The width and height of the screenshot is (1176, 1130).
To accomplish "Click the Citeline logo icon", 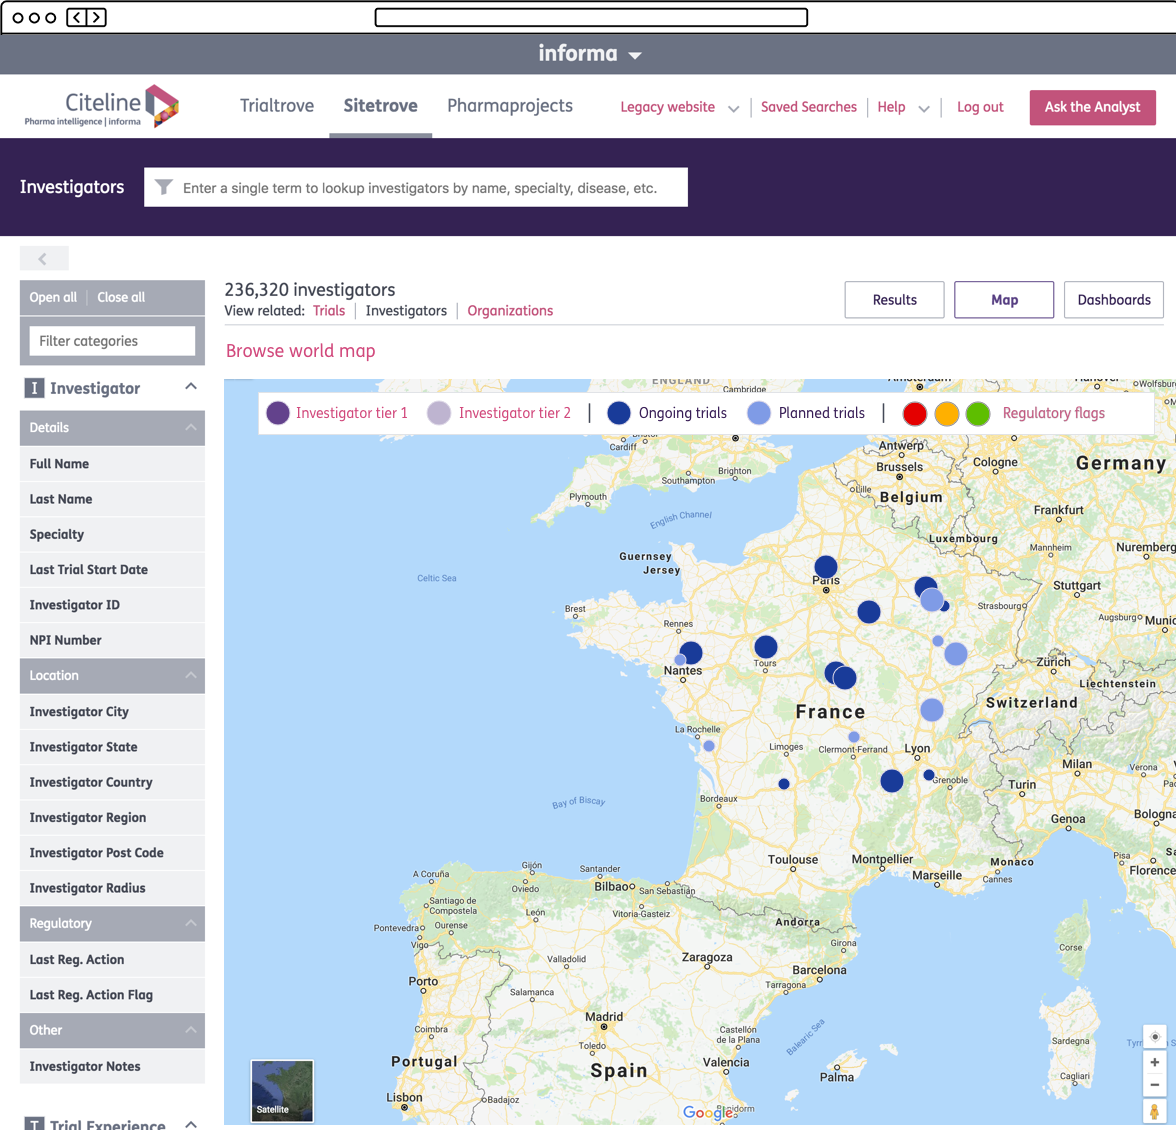I will [161, 106].
